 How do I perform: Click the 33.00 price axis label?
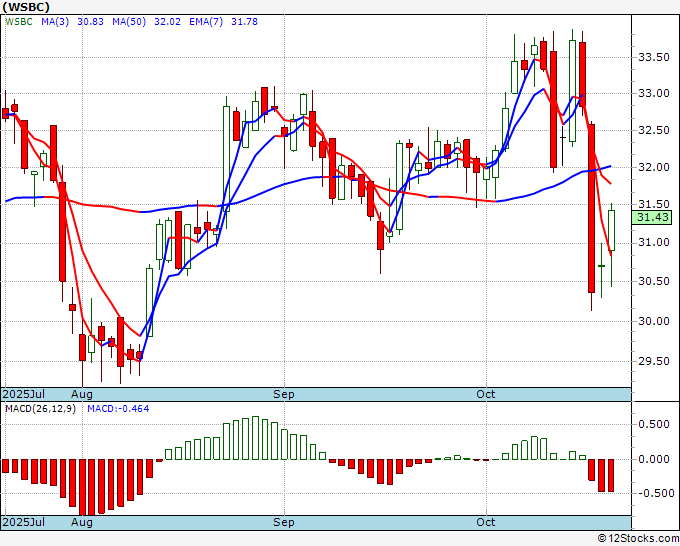[654, 93]
